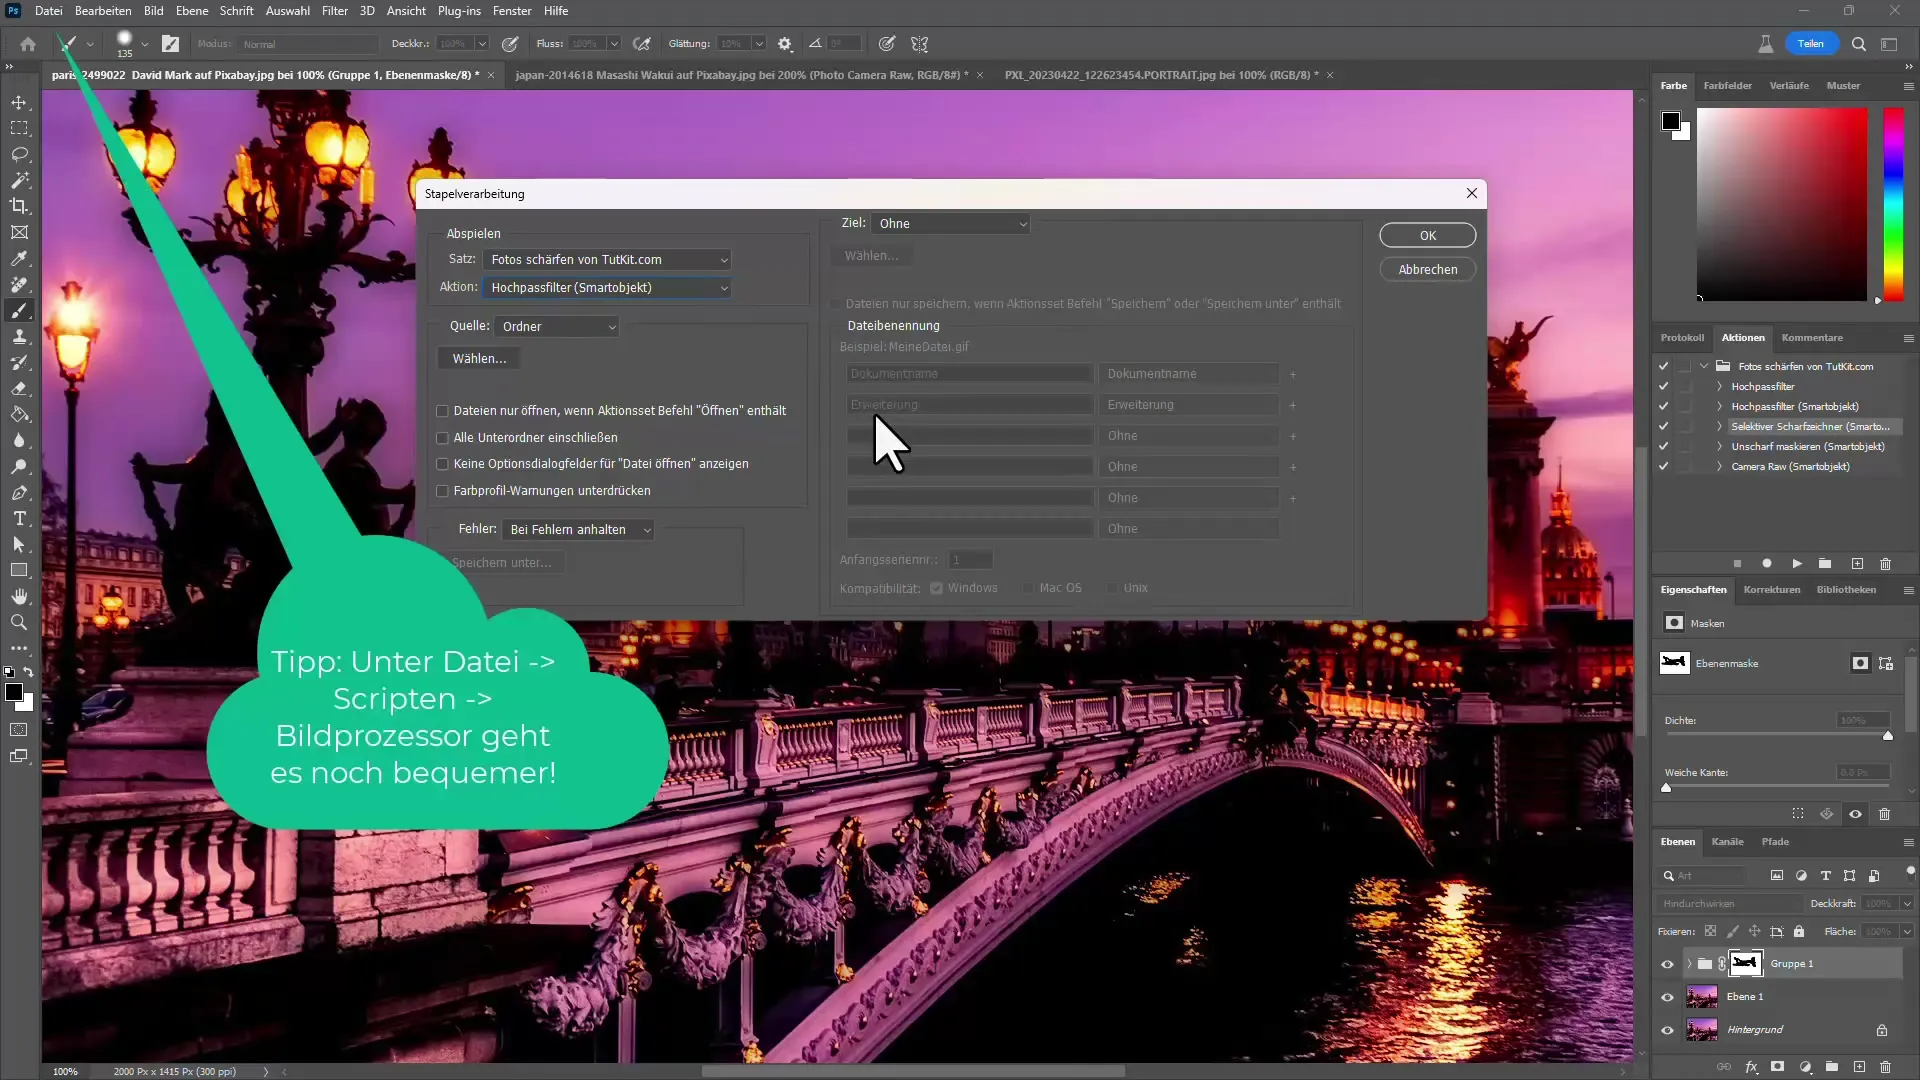Viewport: 1920px width, 1080px height.
Task: Open the Quelle dropdown
Action: pos(557,326)
